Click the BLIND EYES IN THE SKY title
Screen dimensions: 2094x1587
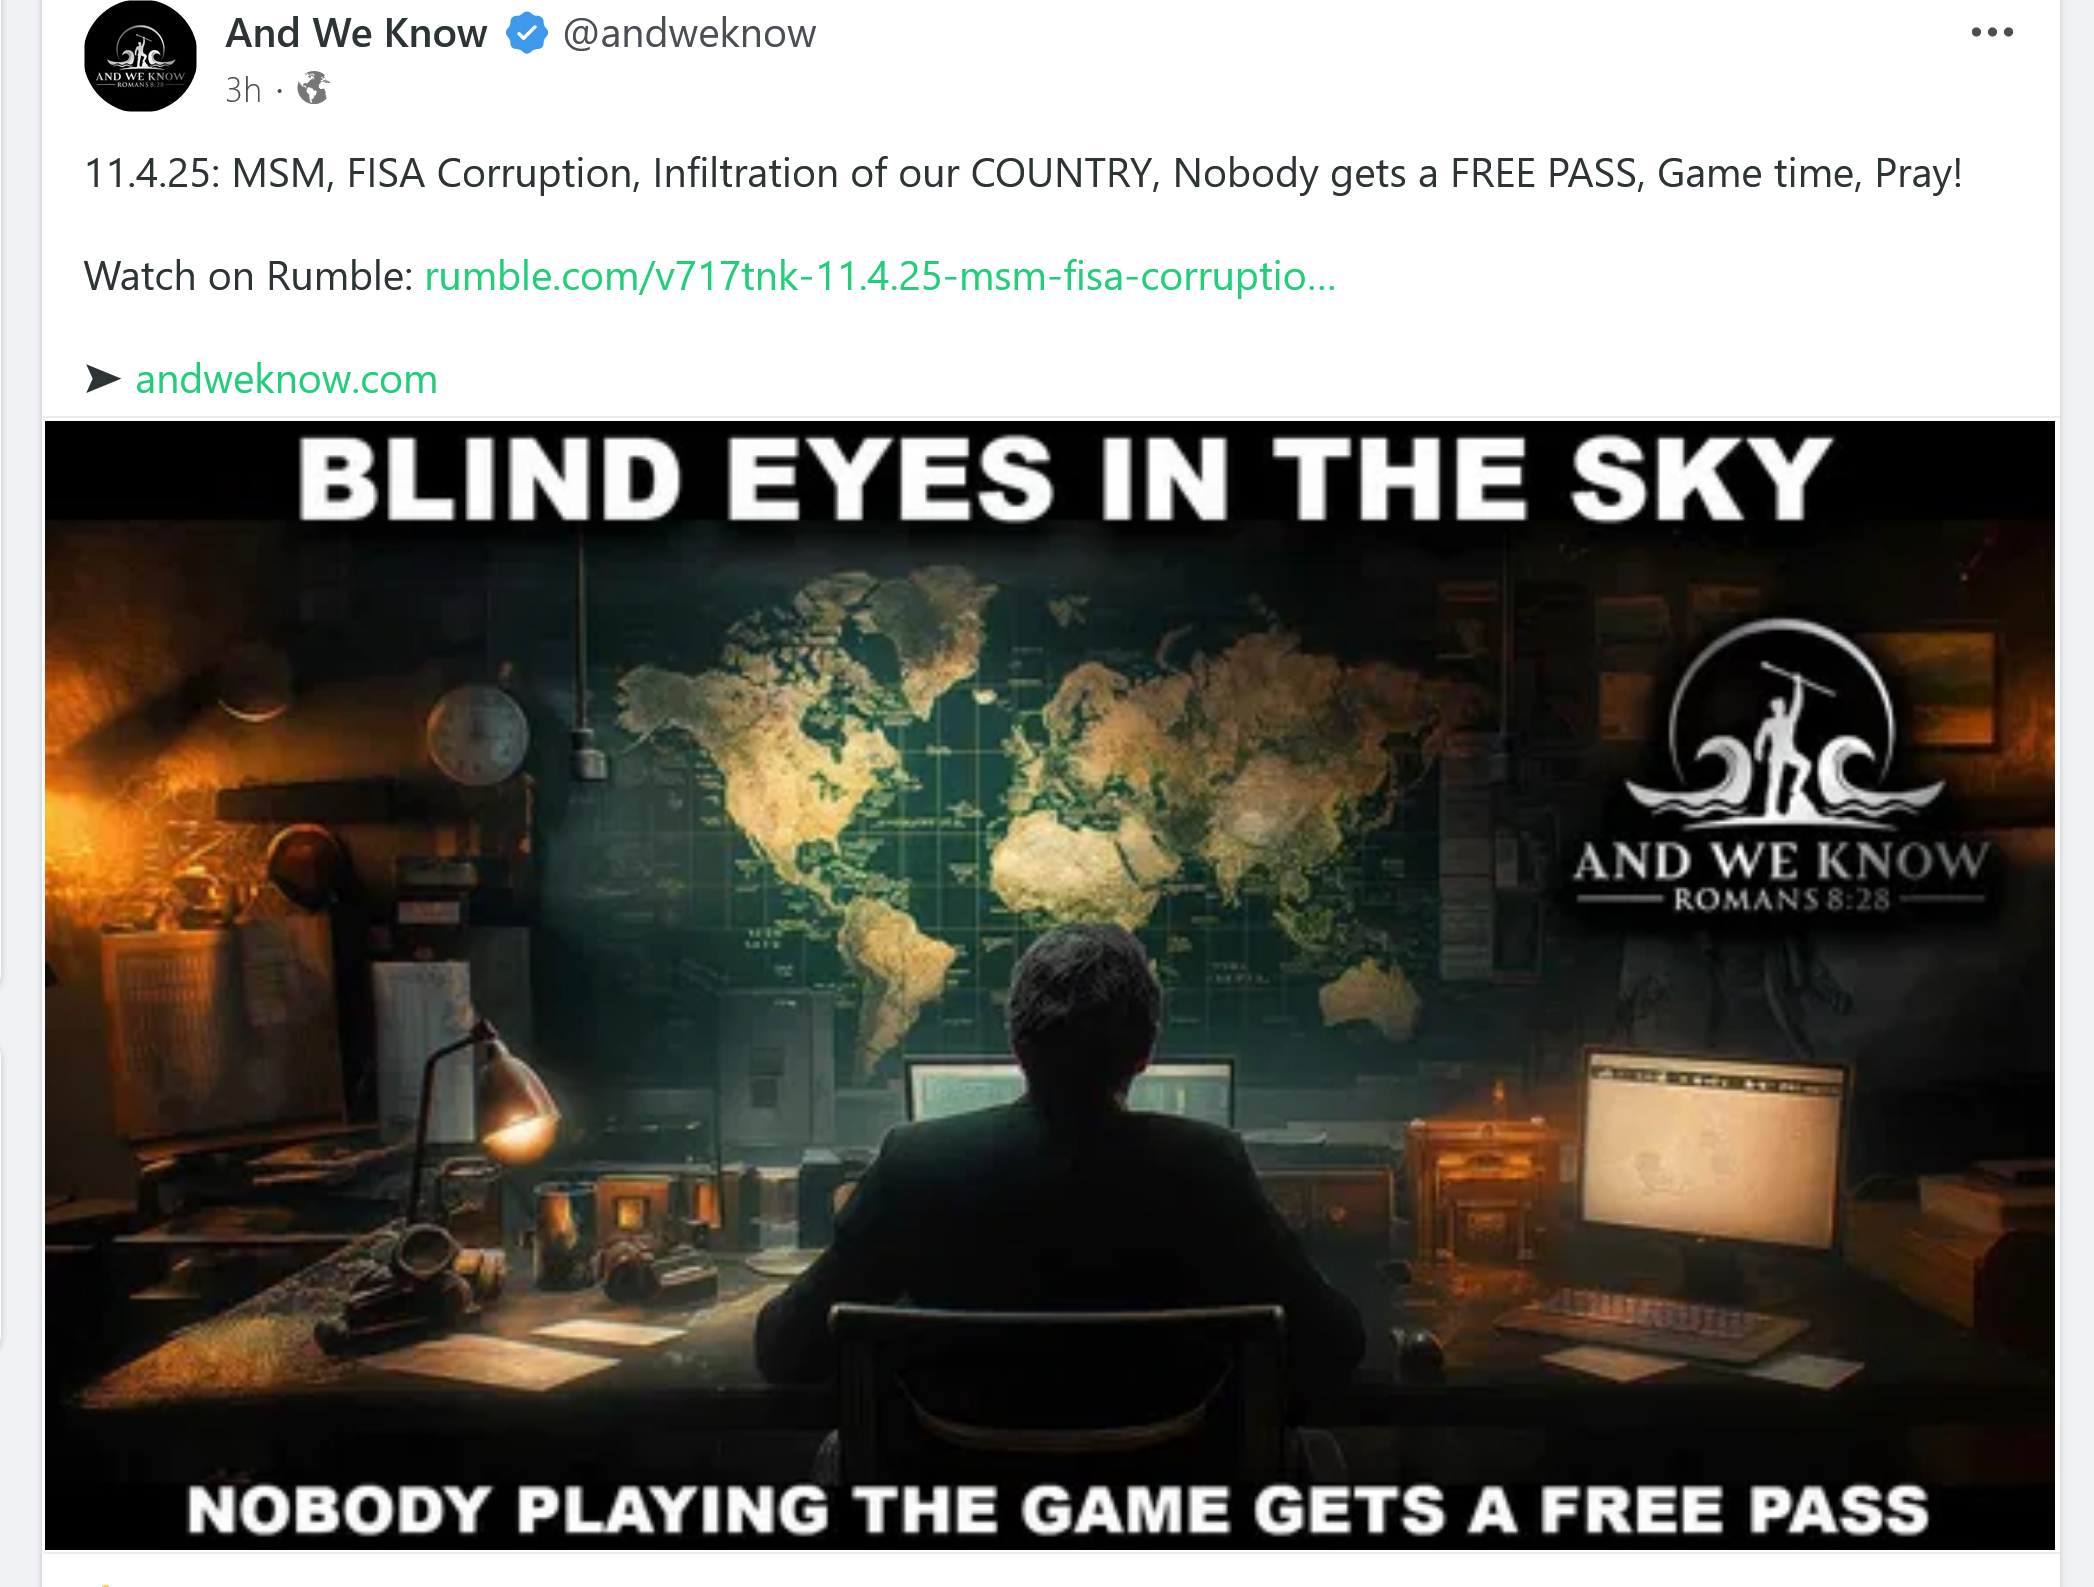[x=1065, y=480]
